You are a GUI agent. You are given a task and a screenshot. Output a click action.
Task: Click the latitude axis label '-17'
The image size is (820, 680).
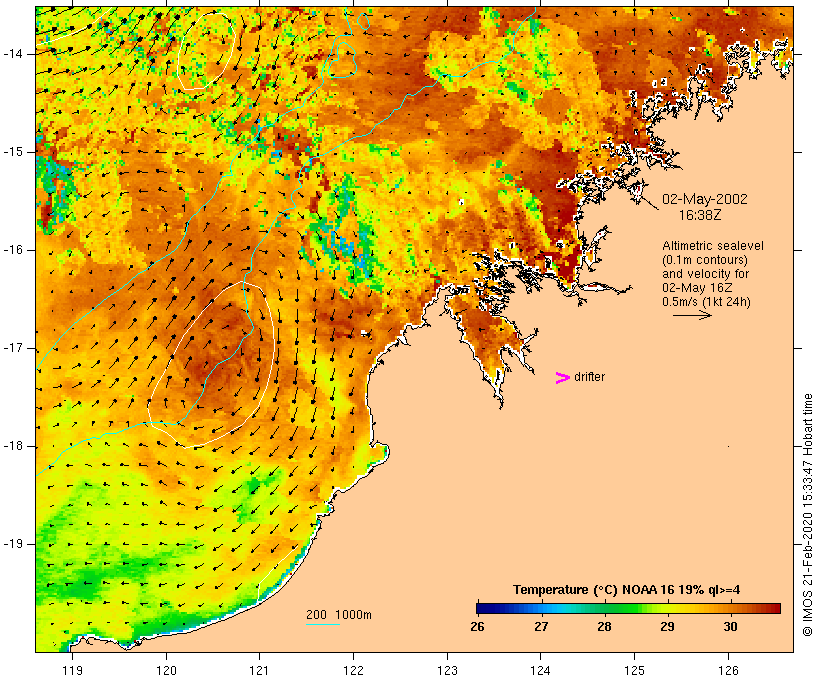13,348
